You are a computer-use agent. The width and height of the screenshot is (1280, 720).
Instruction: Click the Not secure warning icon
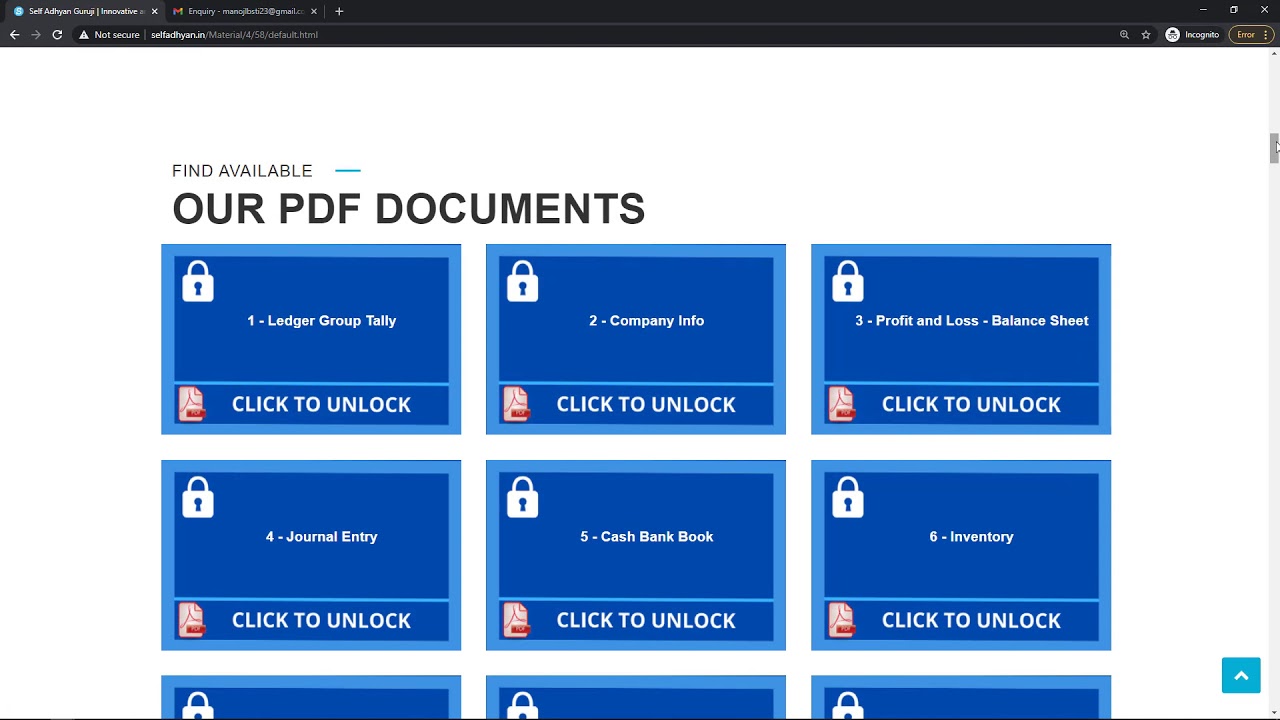[x=84, y=35]
